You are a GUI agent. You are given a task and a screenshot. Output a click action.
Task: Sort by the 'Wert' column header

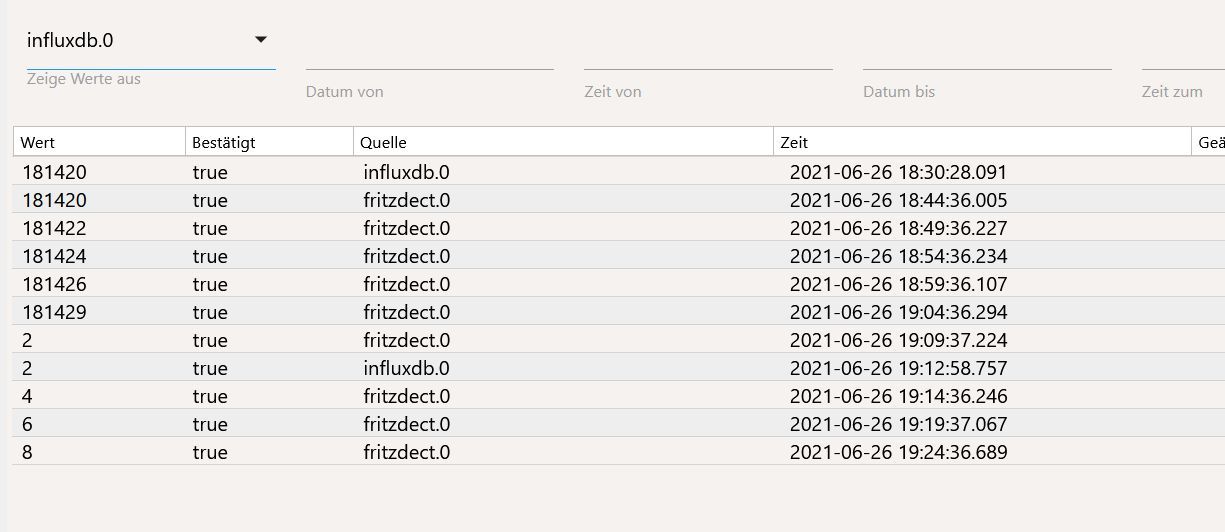click(99, 143)
